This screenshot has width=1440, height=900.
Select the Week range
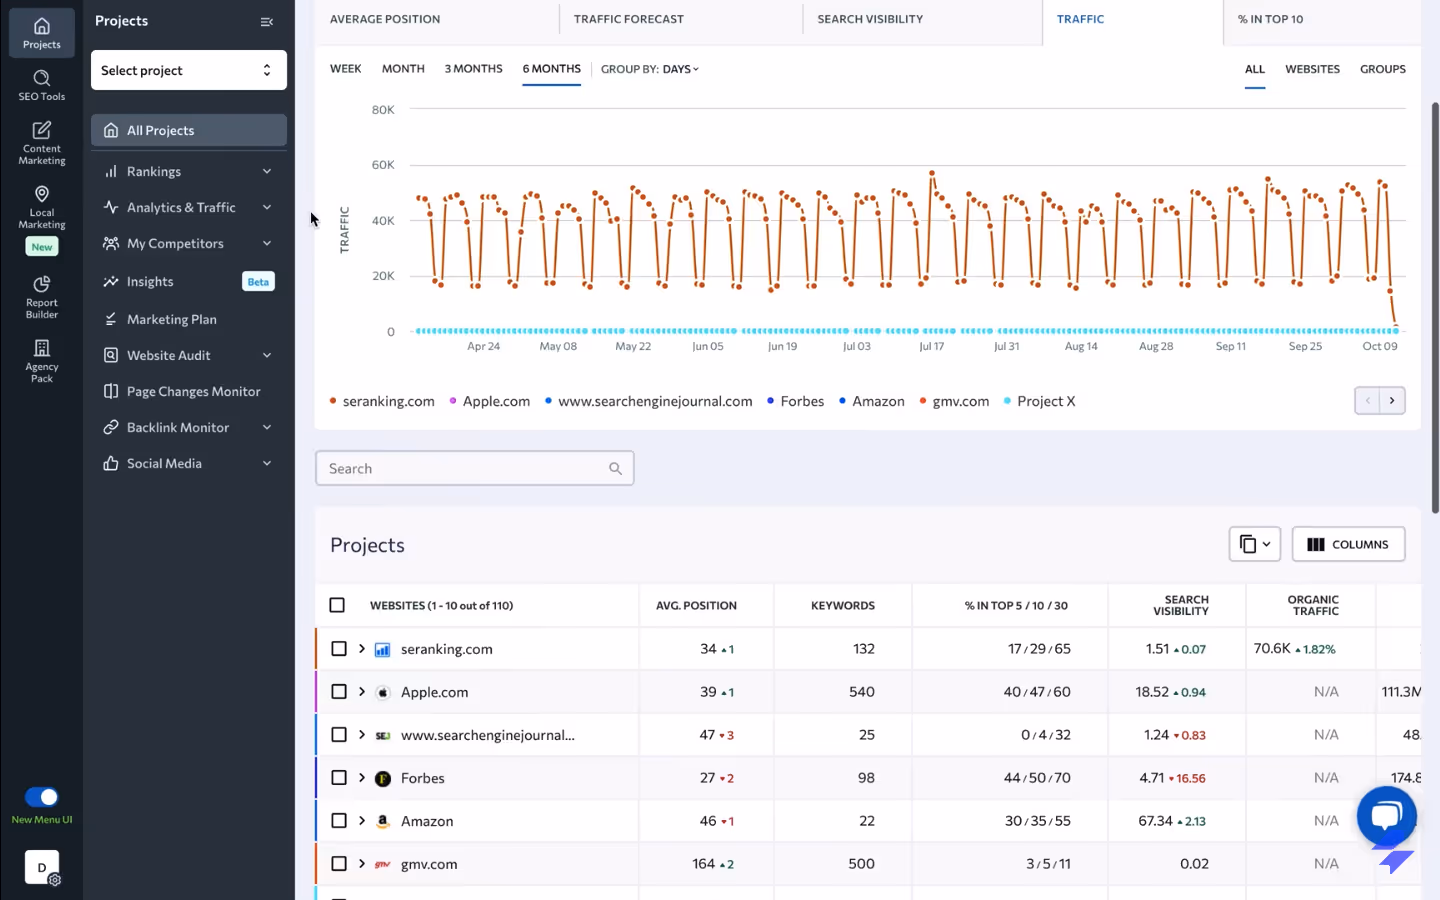[x=346, y=69]
